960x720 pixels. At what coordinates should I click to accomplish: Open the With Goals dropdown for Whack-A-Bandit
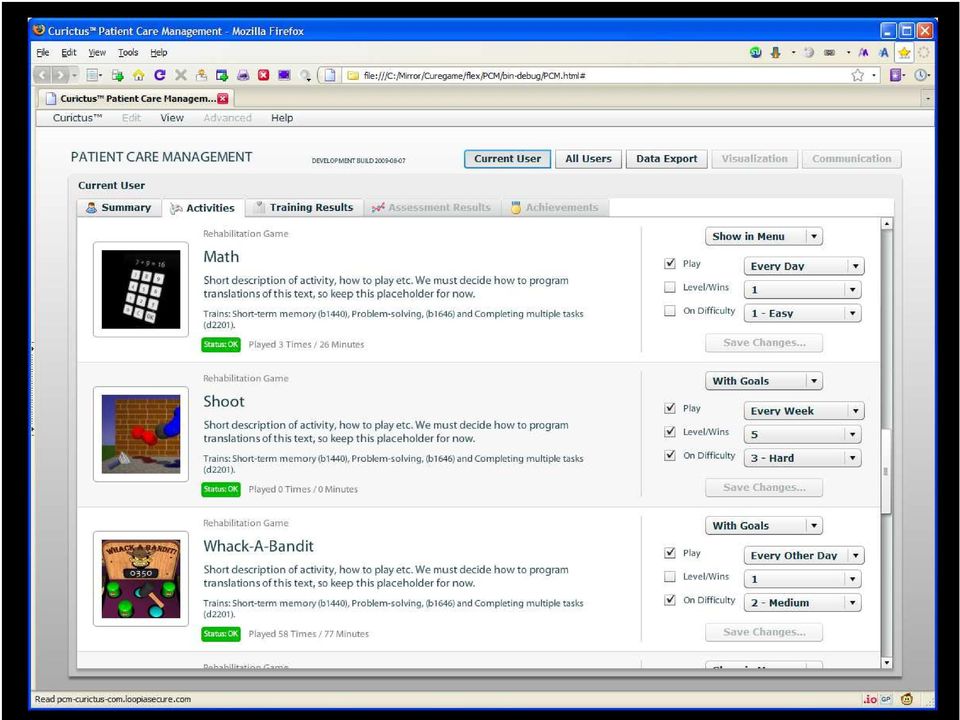coord(763,525)
